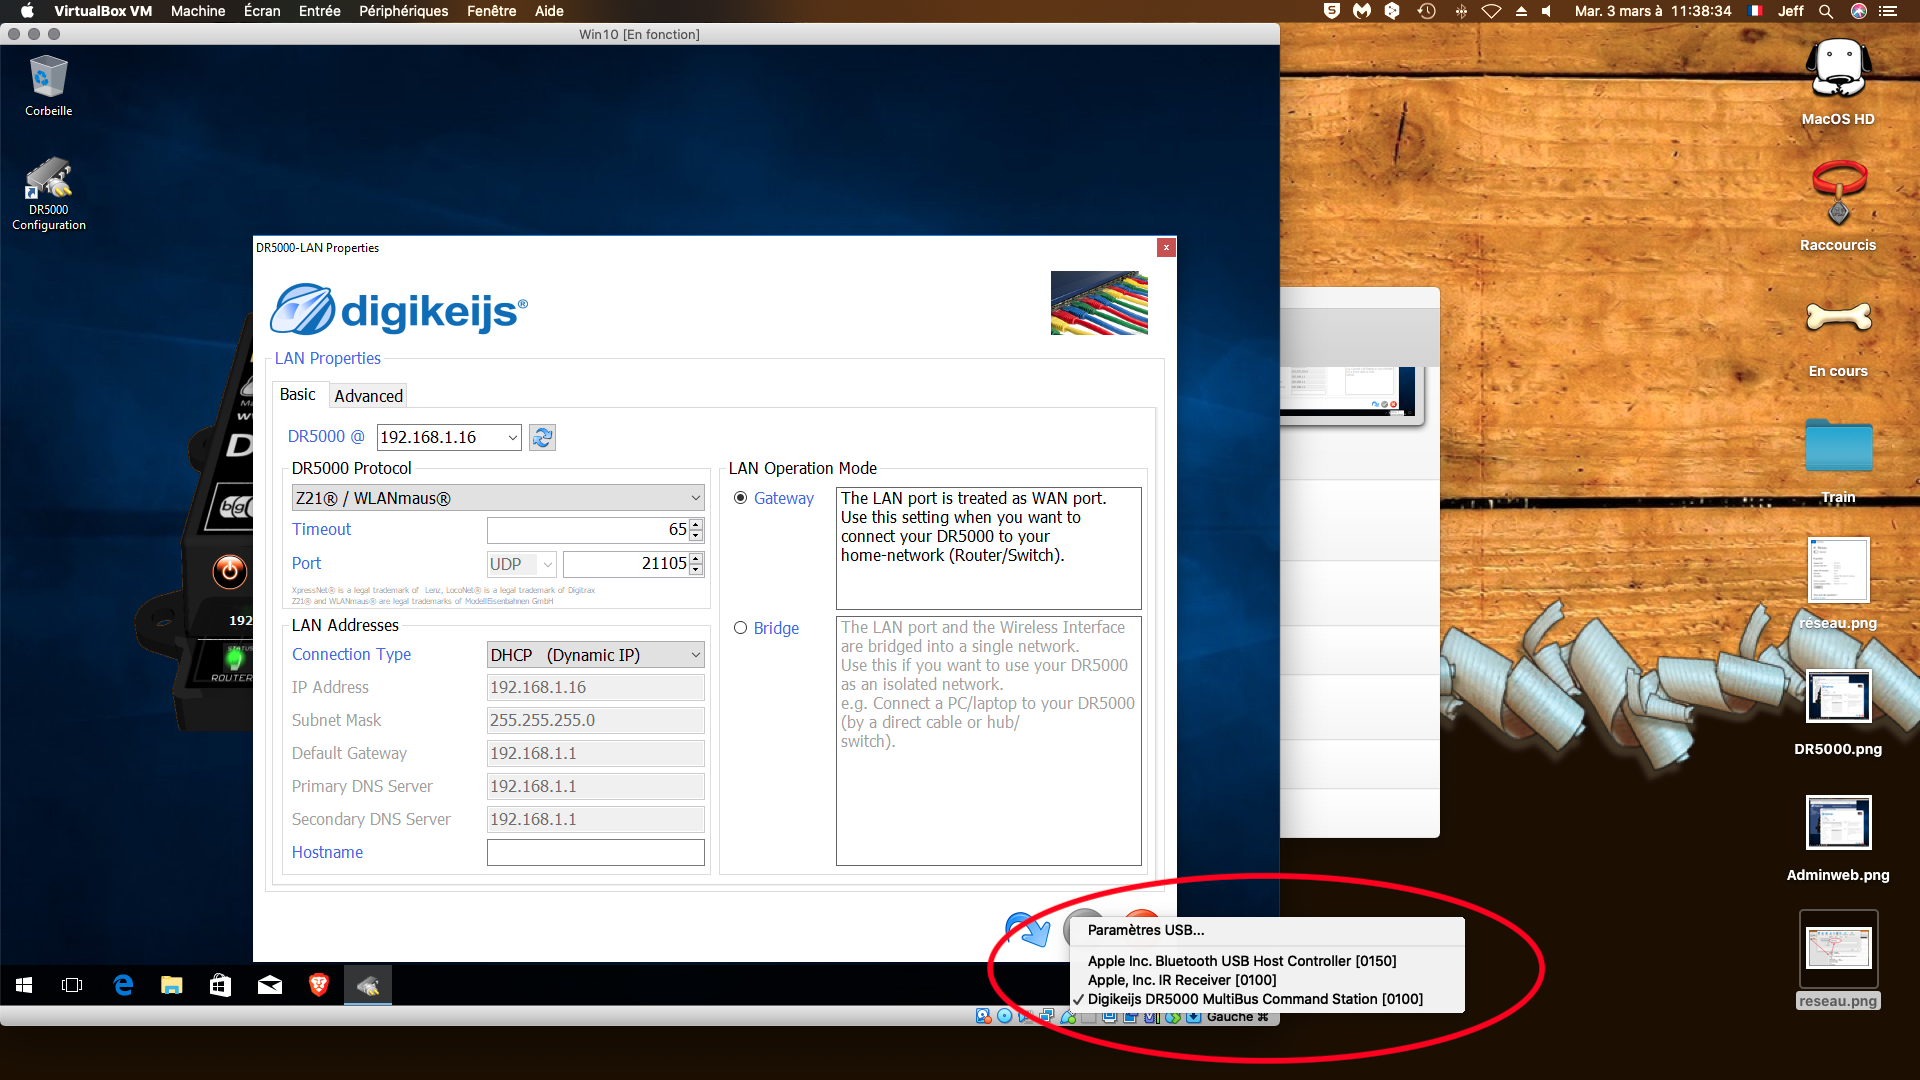The width and height of the screenshot is (1920, 1080).
Task: Click the blue curved arrow button in LAN Properties
Action: pyautogui.click(x=1029, y=929)
